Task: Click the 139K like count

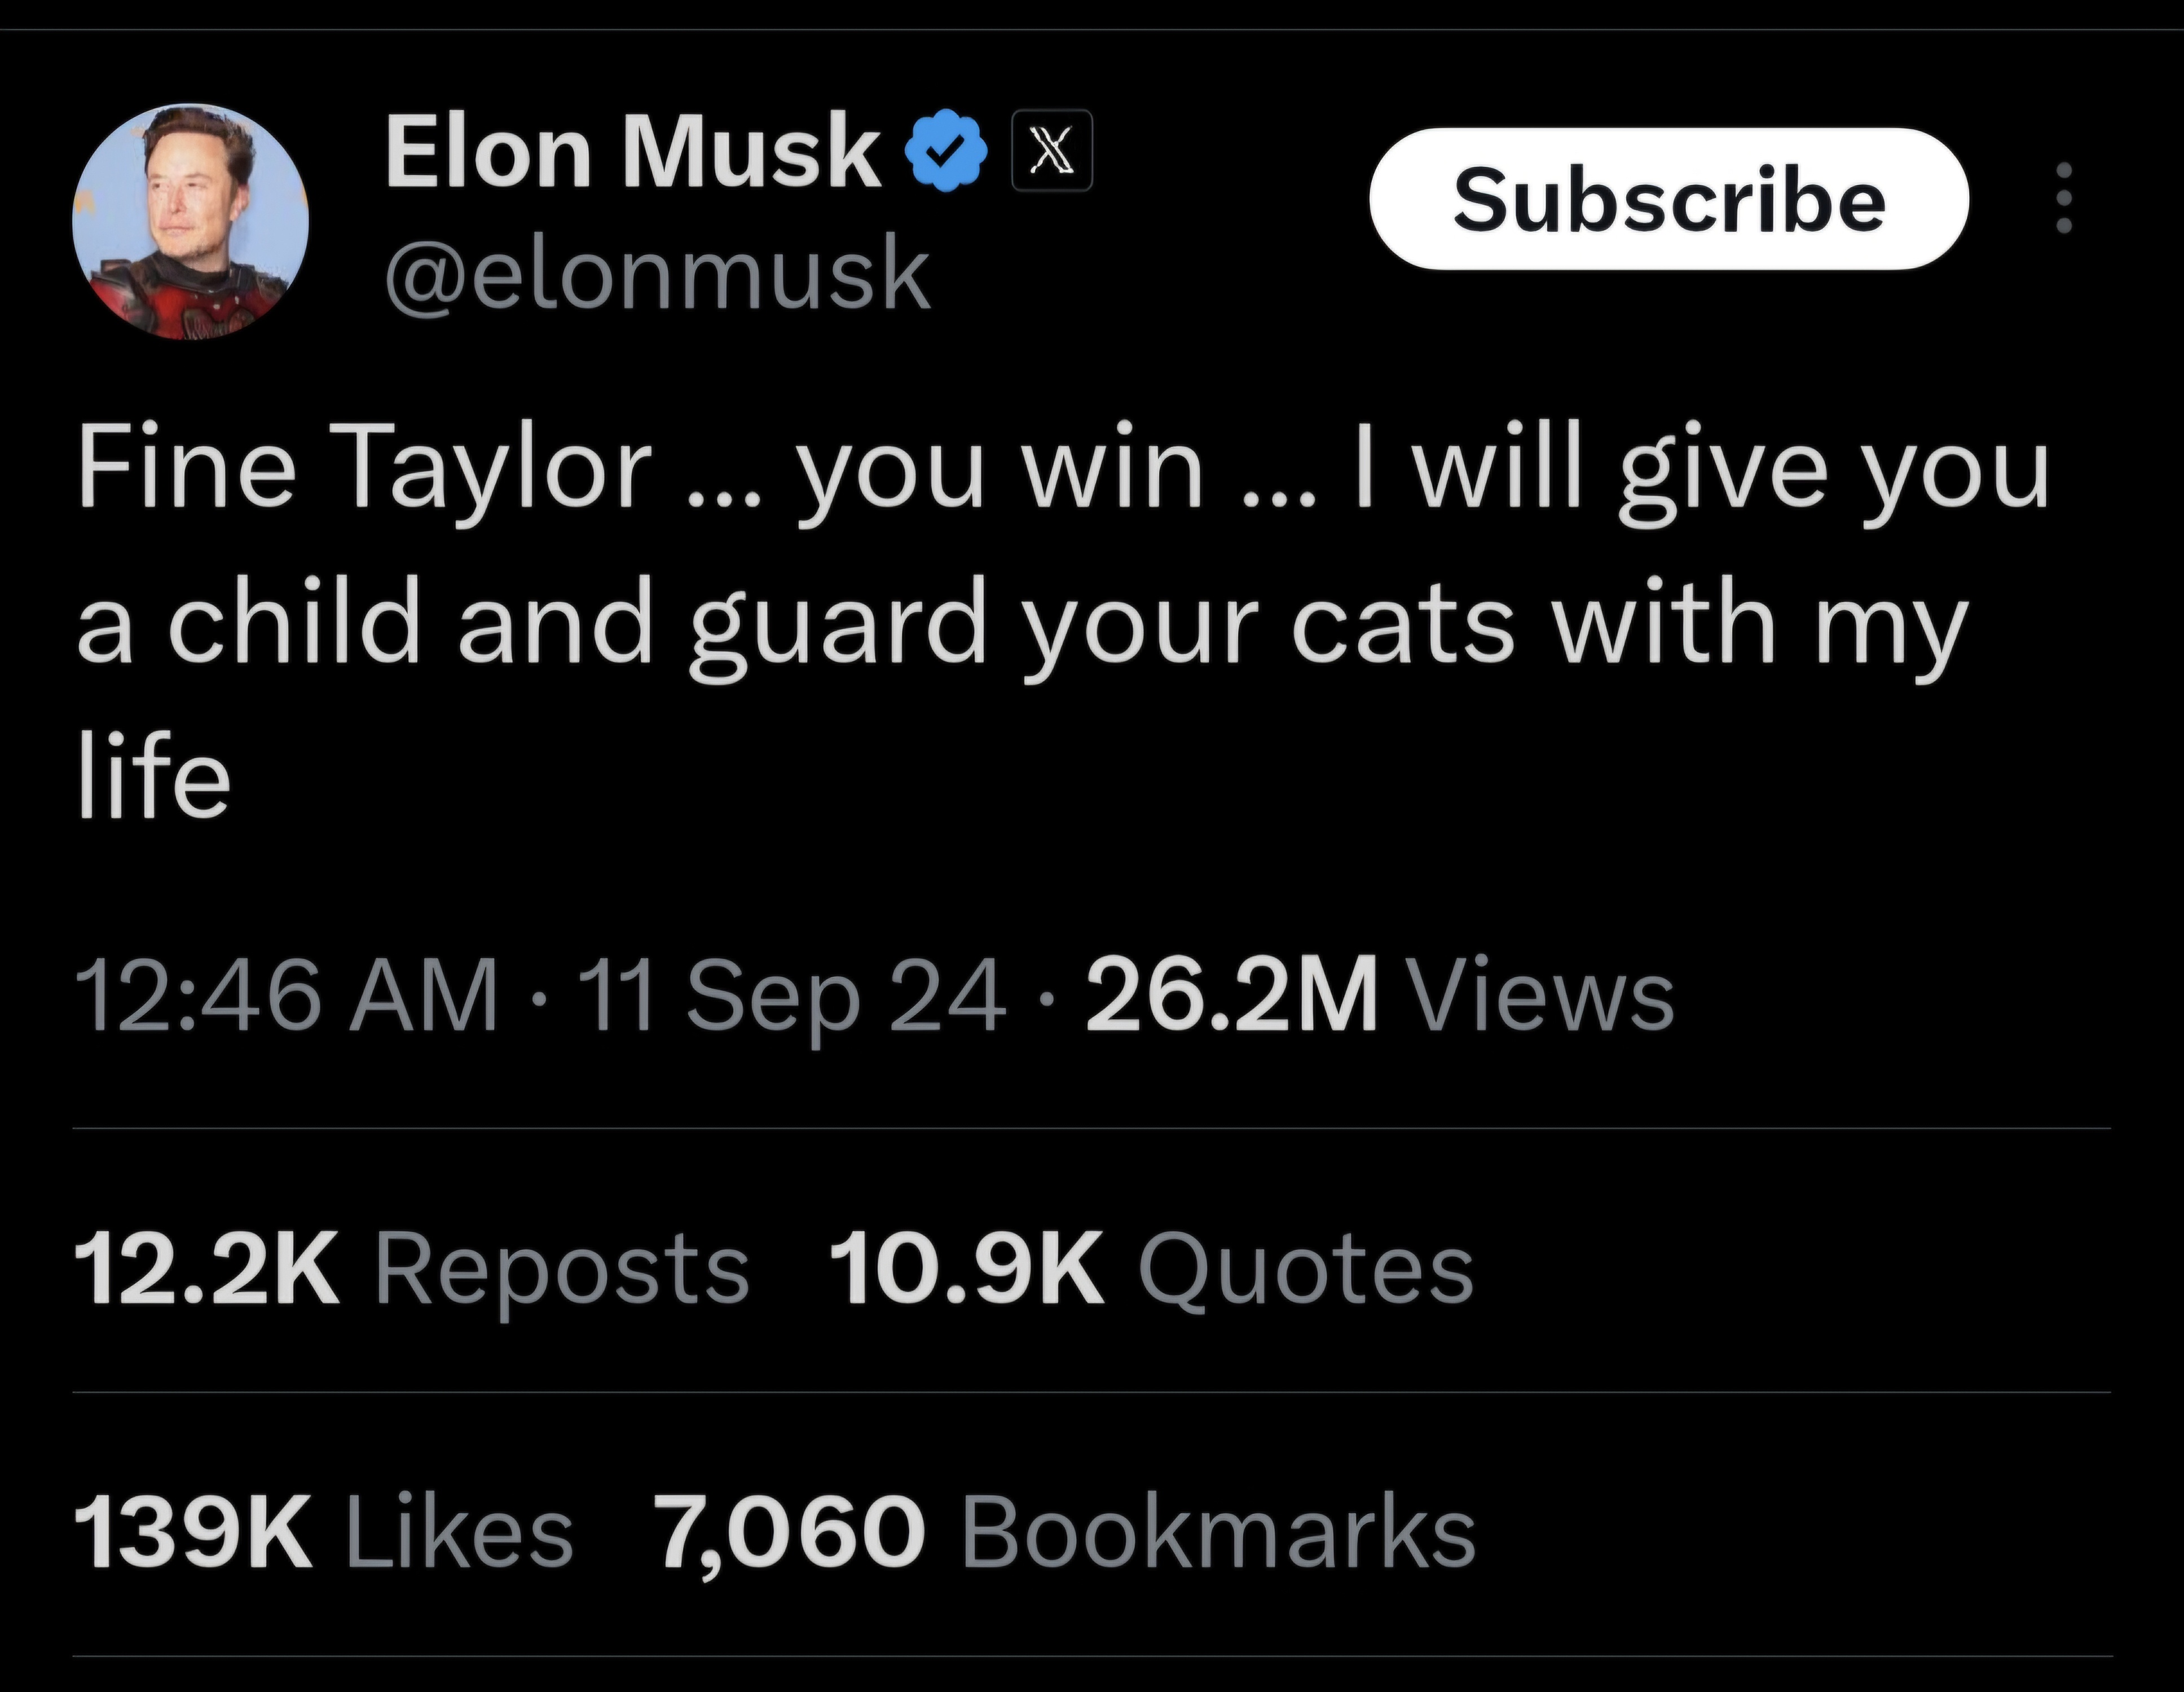Action: click(193, 1531)
